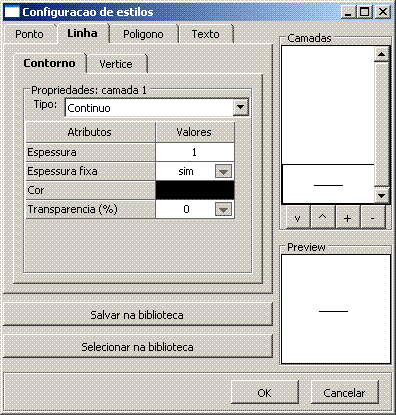Select the Vertice sub-tab
This screenshot has height=415, width=396.
116,64
